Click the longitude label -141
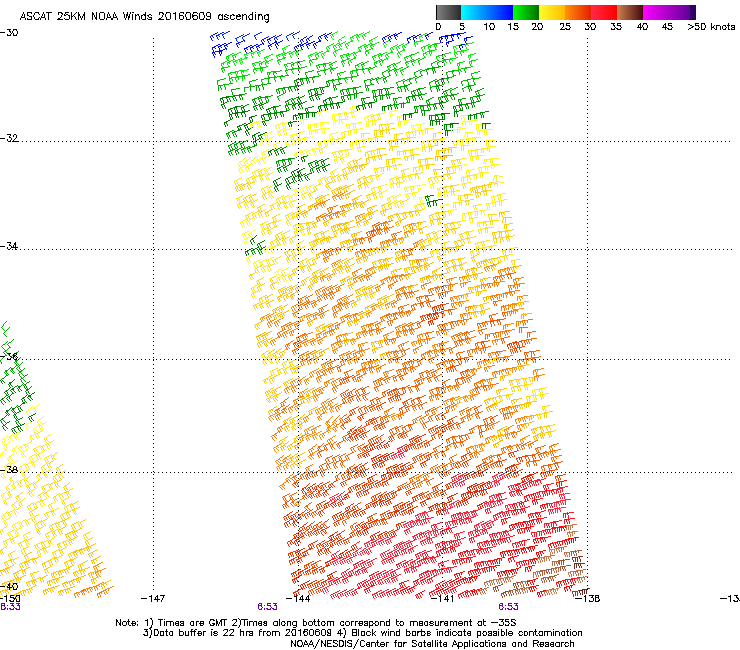The image size is (740, 650). point(443,599)
